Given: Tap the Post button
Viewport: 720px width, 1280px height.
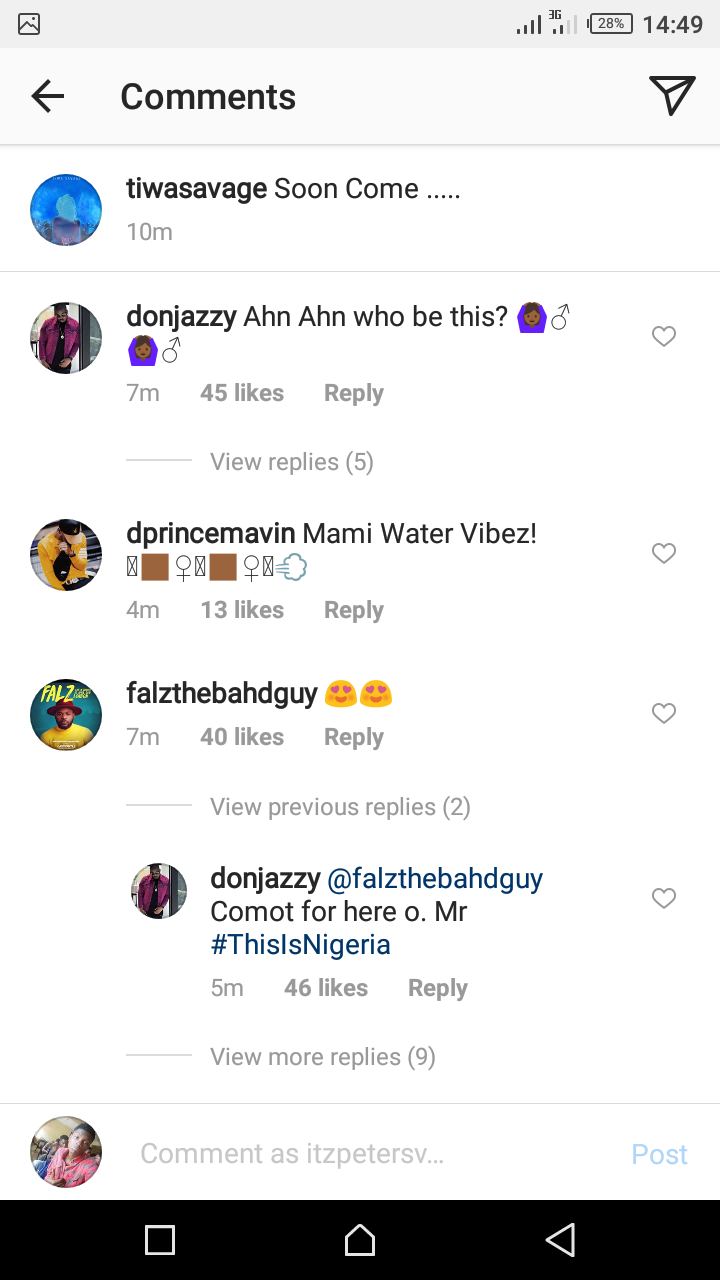Looking at the screenshot, I should (659, 1154).
